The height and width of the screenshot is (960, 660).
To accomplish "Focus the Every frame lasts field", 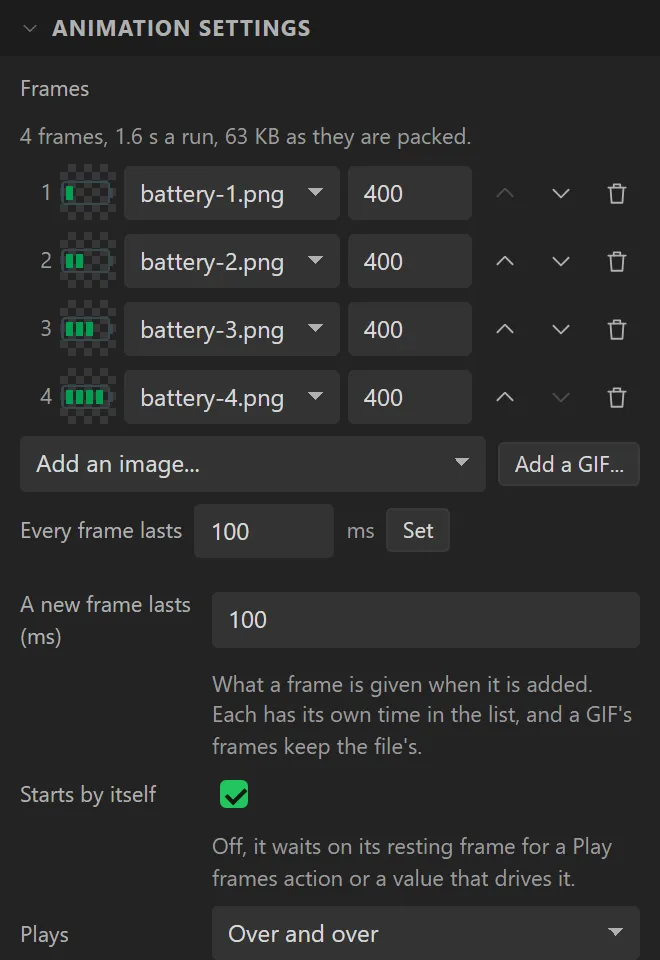I will [264, 531].
